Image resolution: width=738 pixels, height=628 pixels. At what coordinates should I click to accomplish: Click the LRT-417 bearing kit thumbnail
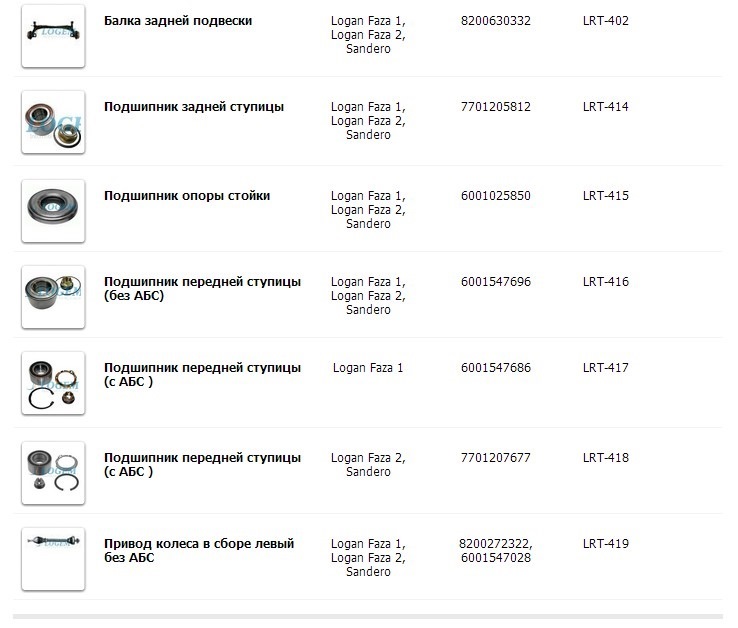pyautogui.click(x=53, y=383)
